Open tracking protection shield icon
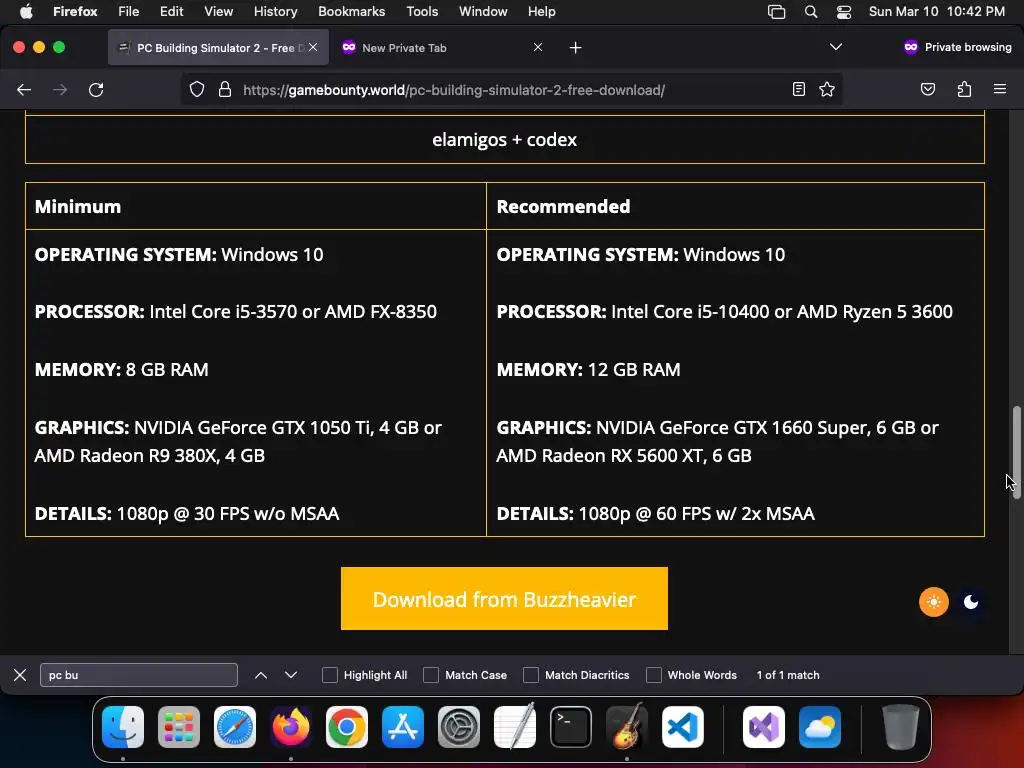The height and width of the screenshot is (768, 1024). point(197,89)
